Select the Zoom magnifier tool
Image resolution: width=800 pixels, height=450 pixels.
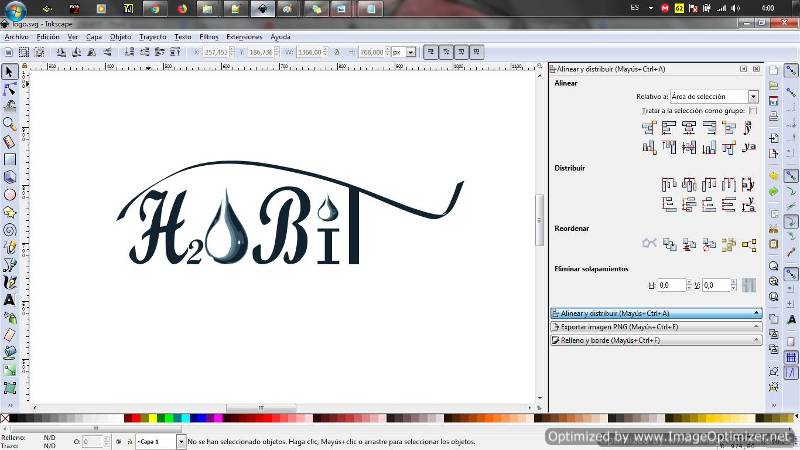click(x=9, y=124)
